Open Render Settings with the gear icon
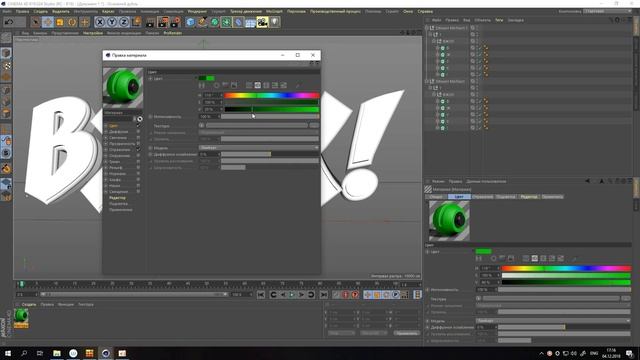640x360 pixels. [x=176, y=22]
